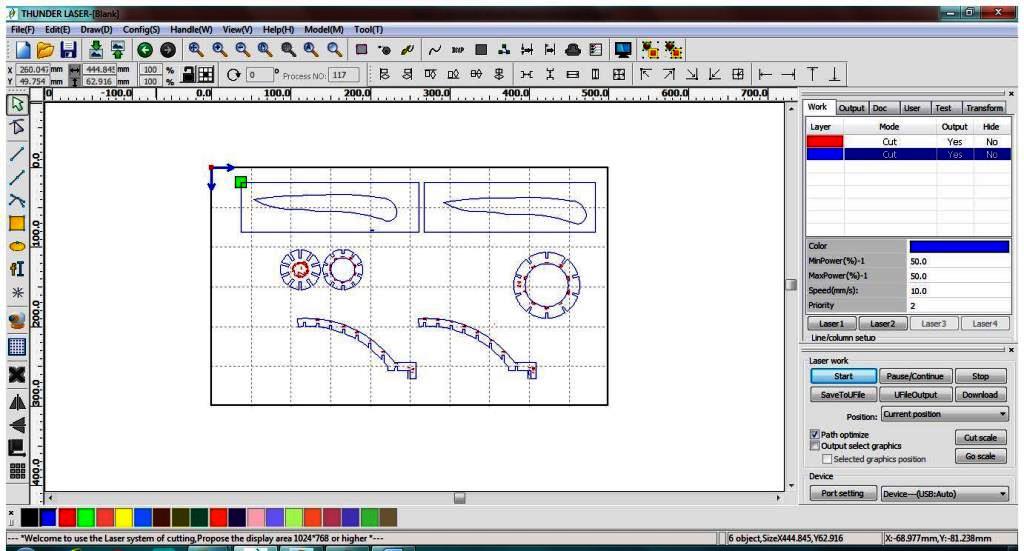Choose the node edit tool
Screen dimensions: 1024x551
click(17, 127)
